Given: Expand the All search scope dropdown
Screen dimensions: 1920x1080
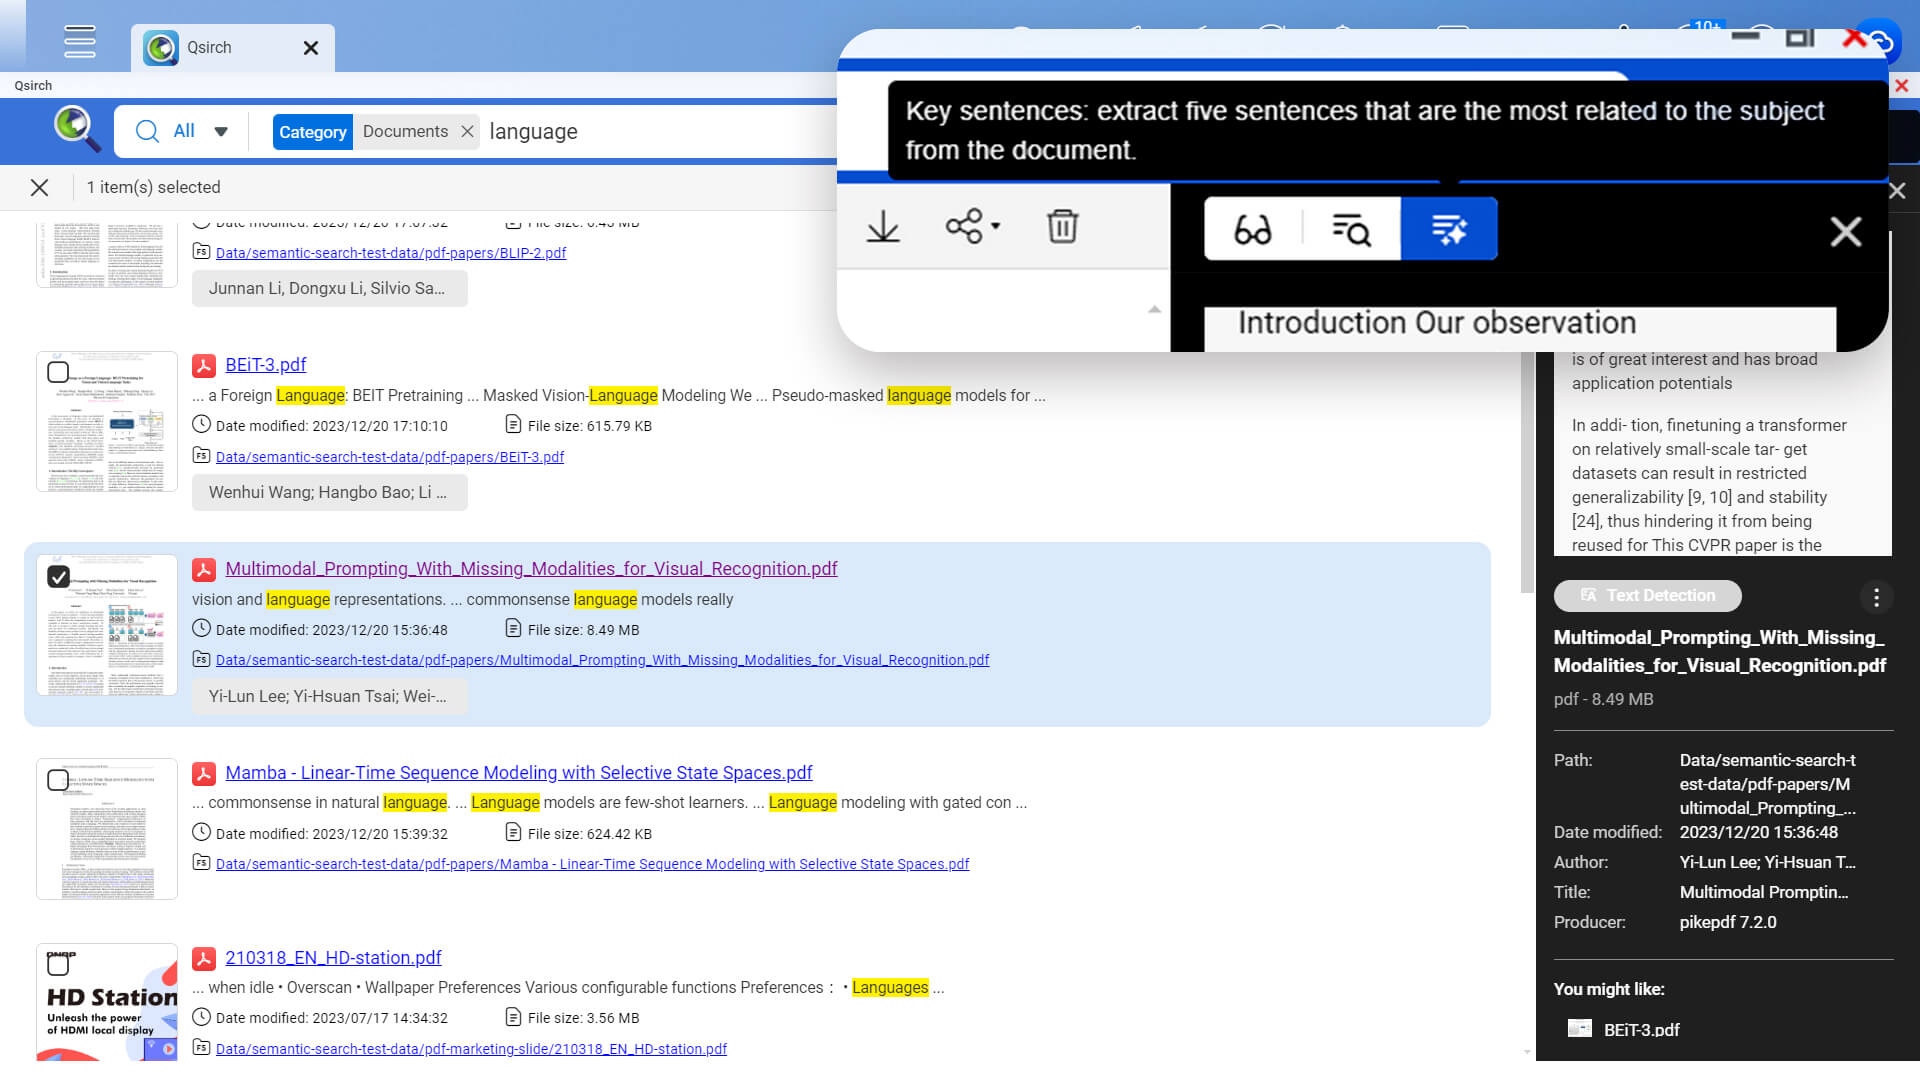Looking at the screenshot, I should 221,131.
